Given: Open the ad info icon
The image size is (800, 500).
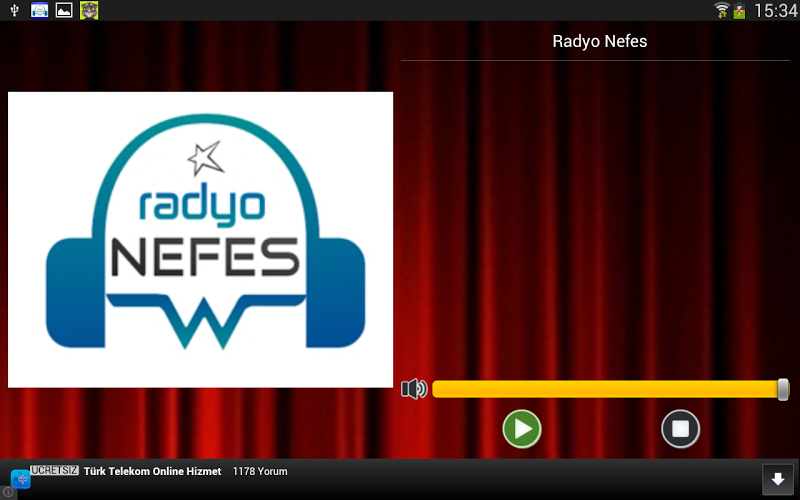Looking at the screenshot, I should pos(8,492).
